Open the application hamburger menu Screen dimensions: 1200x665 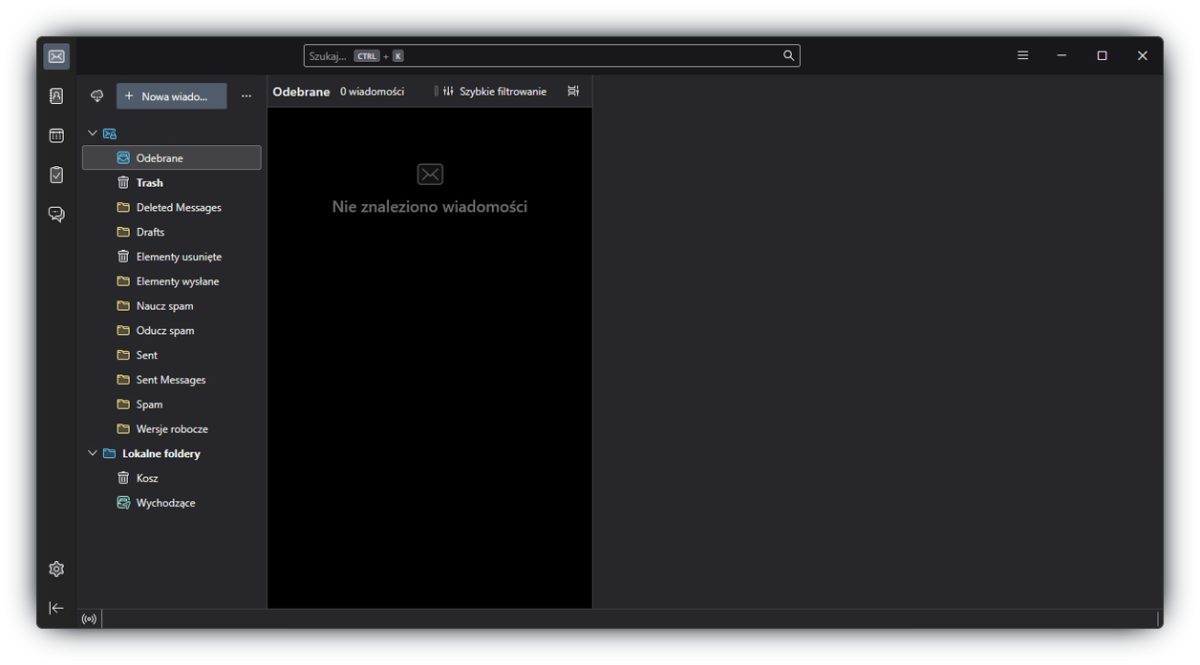tap(1022, 55)
